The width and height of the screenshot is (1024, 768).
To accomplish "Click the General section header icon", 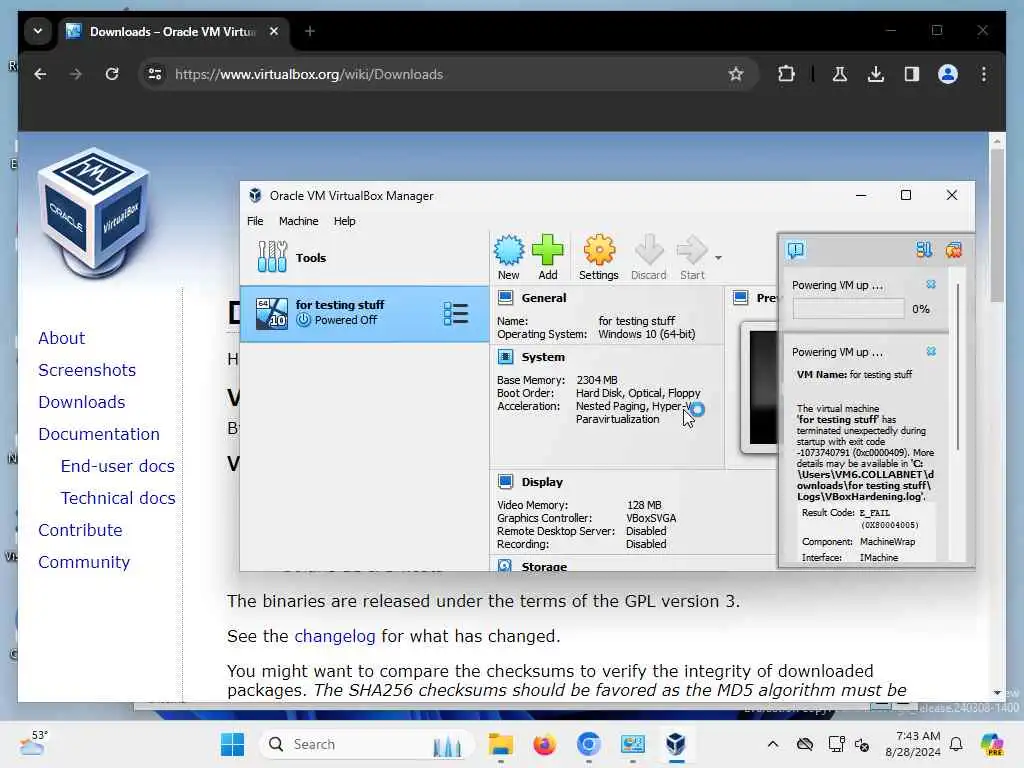I will point(505,298).
